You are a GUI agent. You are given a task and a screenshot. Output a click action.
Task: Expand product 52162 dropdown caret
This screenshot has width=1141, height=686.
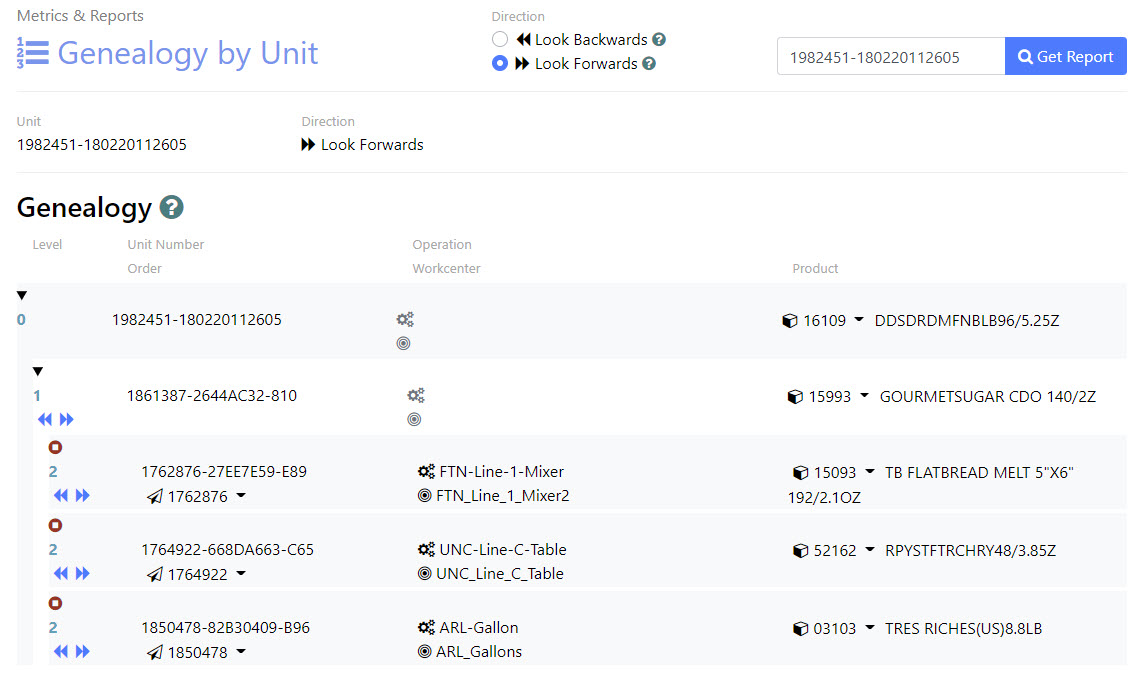[870, 550]
